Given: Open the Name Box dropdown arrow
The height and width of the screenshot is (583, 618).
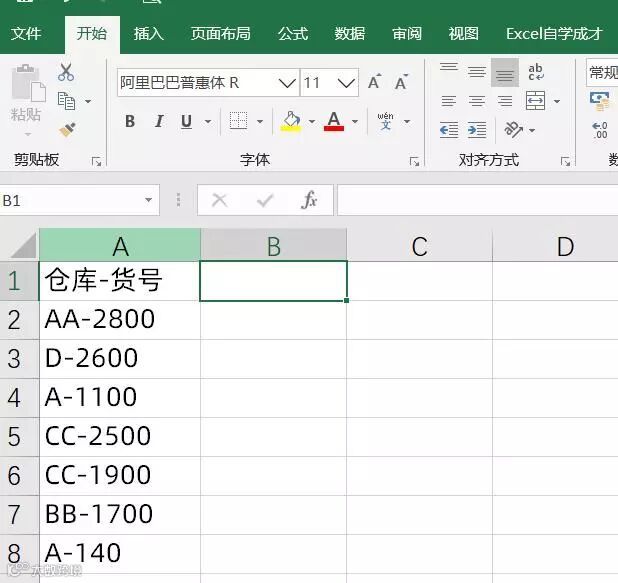Looking at the screenshot, I should 148,200.
